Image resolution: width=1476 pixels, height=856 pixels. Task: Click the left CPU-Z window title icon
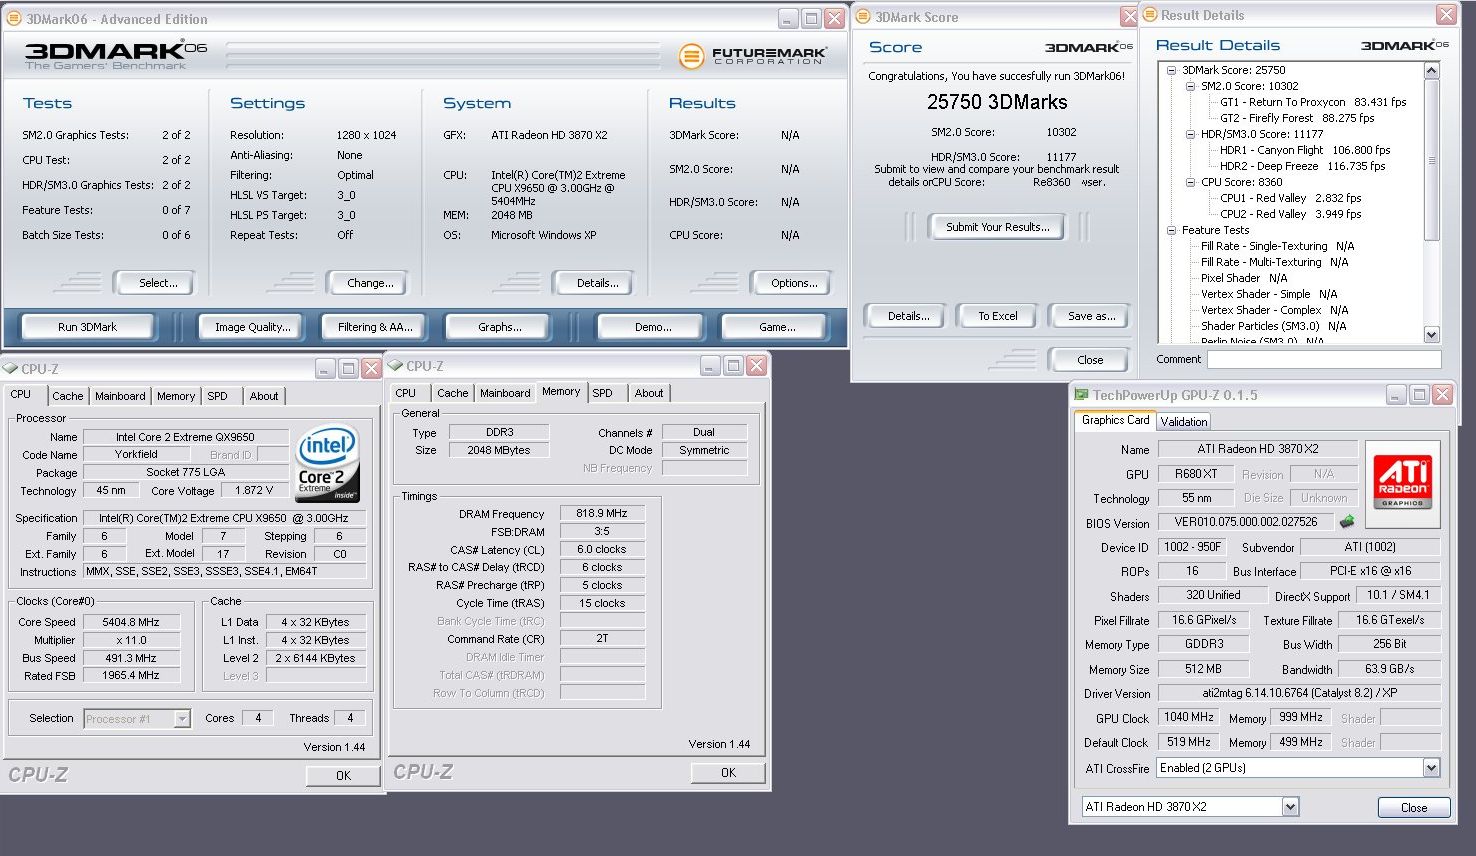[x=11, y=368]
